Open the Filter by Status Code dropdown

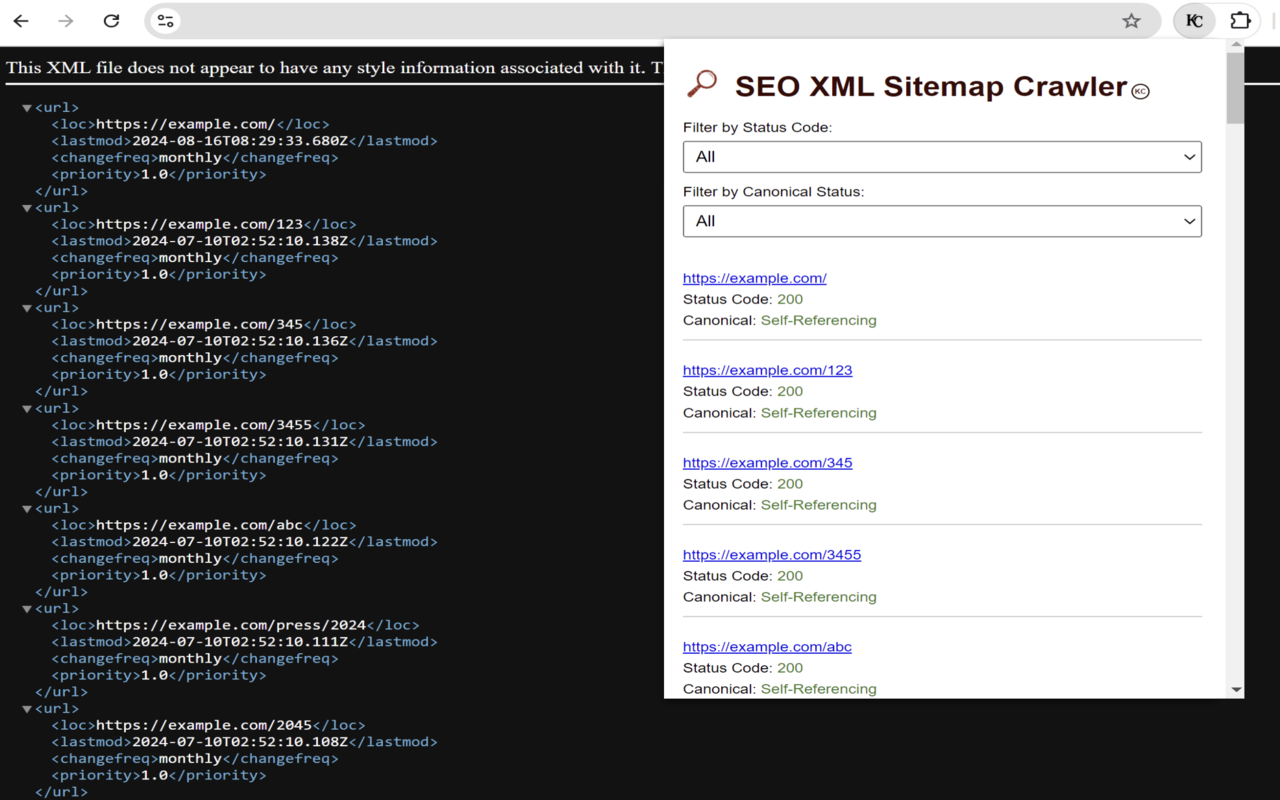point(941,156)
